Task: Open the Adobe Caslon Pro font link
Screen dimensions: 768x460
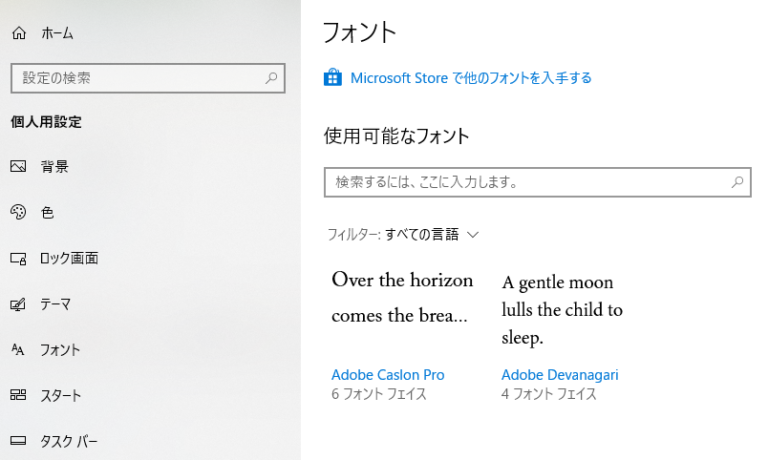Action: click(387, 375)
